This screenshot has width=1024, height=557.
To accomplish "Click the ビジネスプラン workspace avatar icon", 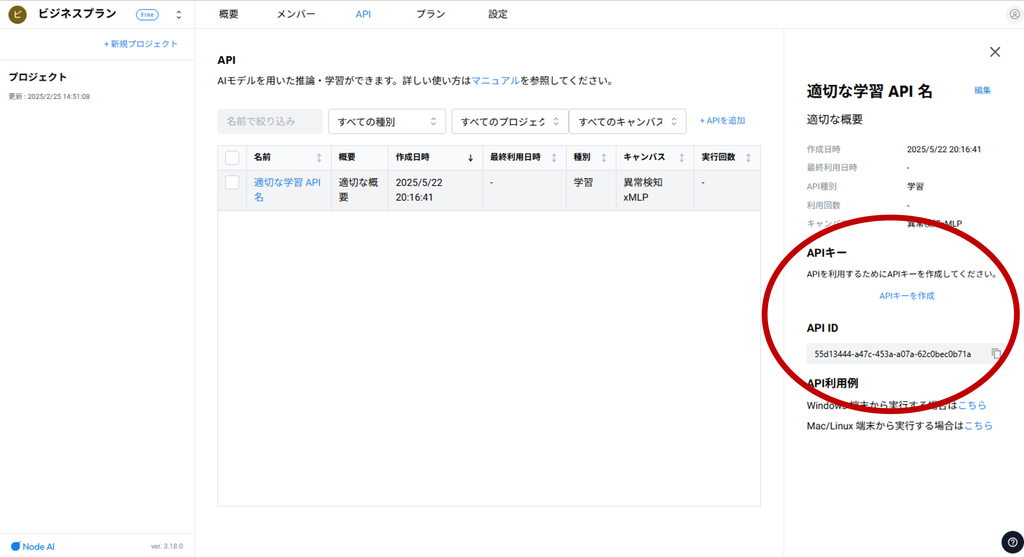I will [17, 15].
